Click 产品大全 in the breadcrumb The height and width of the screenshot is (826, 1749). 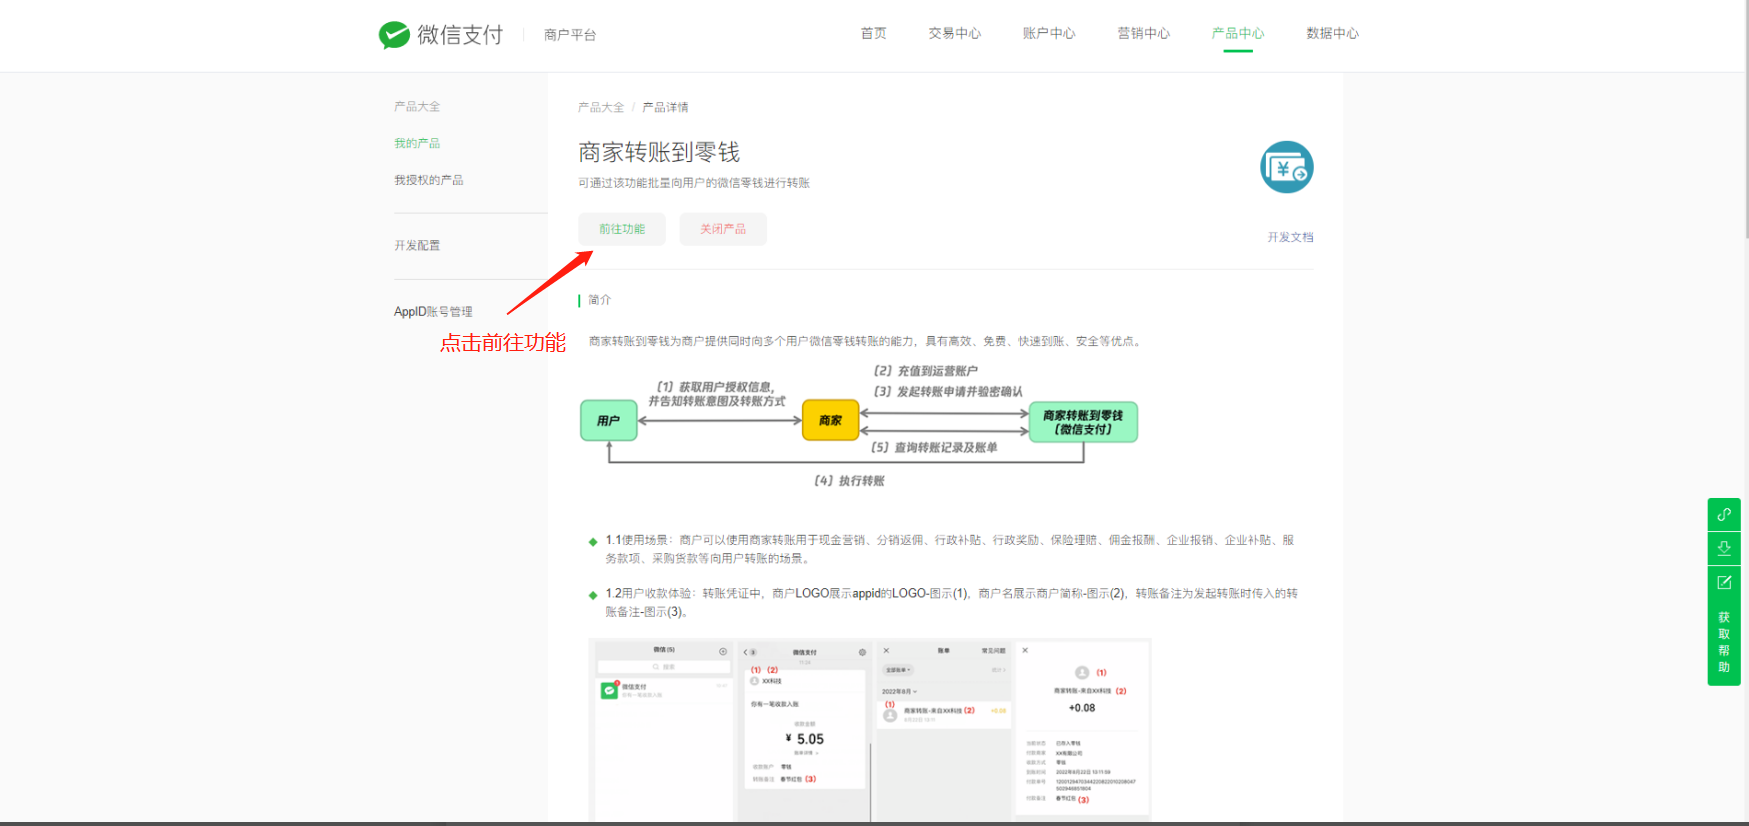(600, 107)
